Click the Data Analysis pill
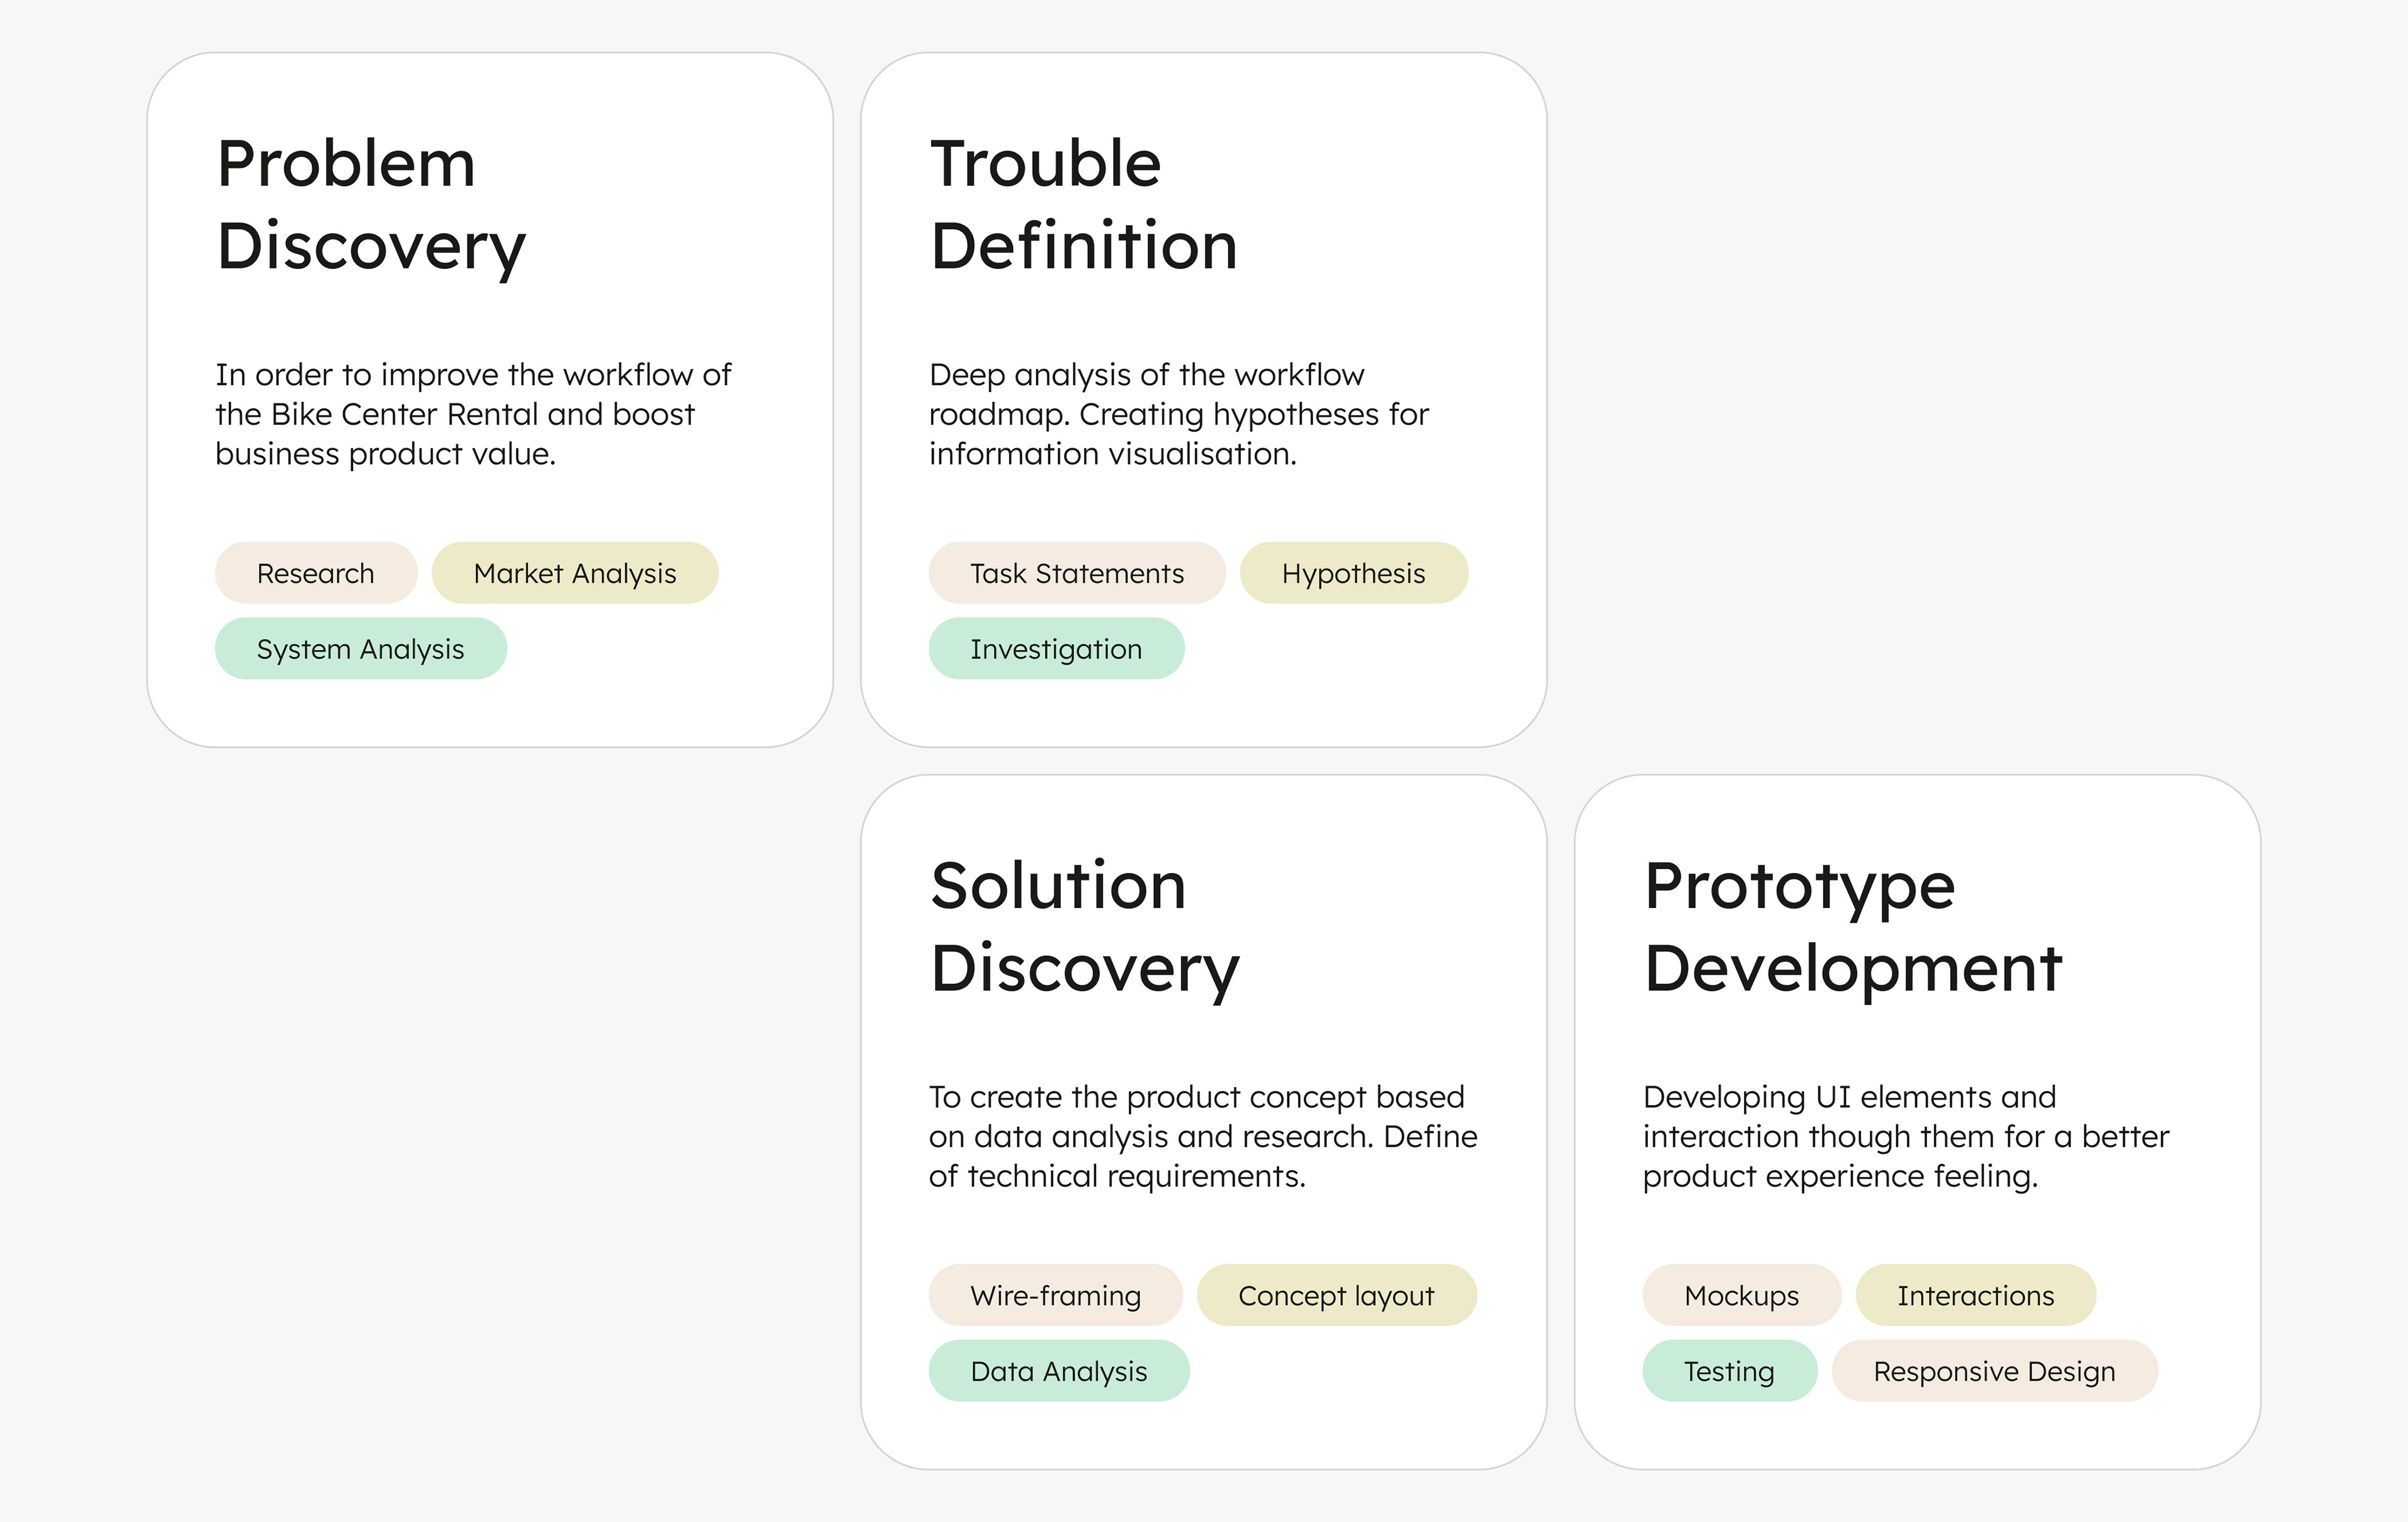 [1058, 1371]
